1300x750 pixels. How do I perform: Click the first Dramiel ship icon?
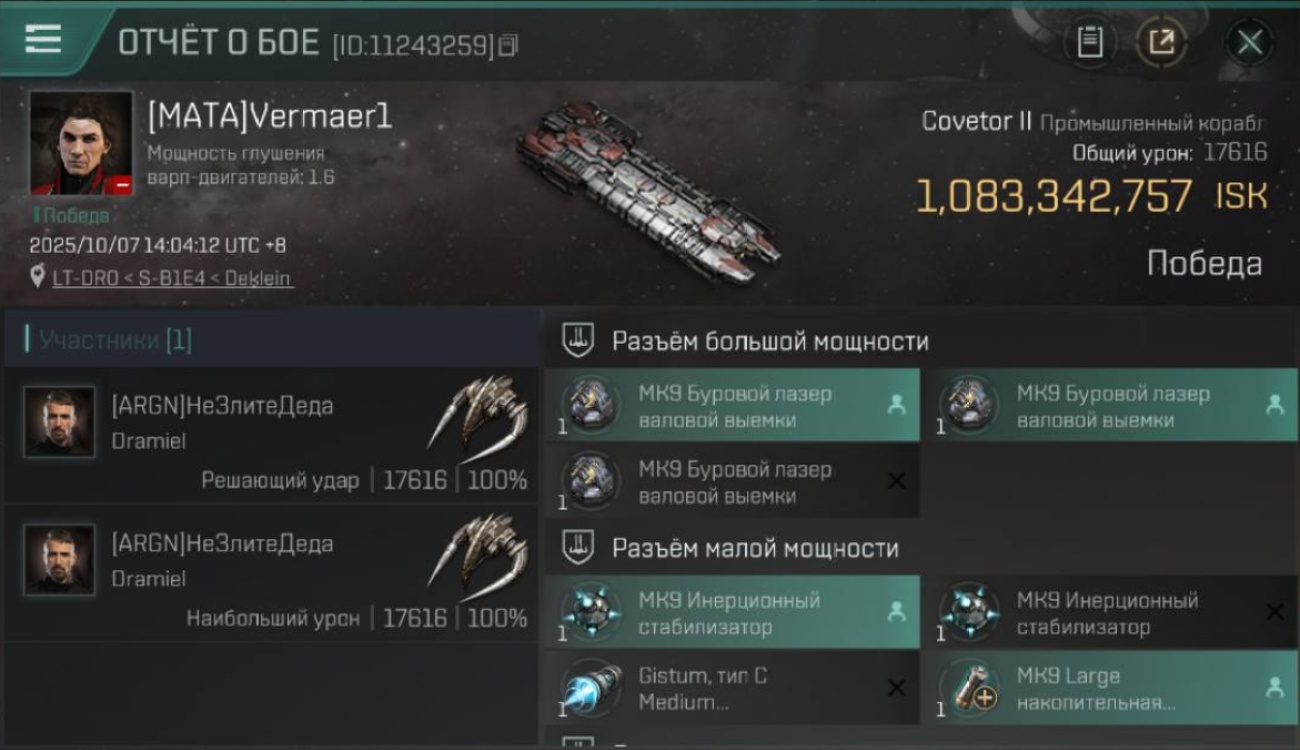pyautogui.click(x=480, y=413)
